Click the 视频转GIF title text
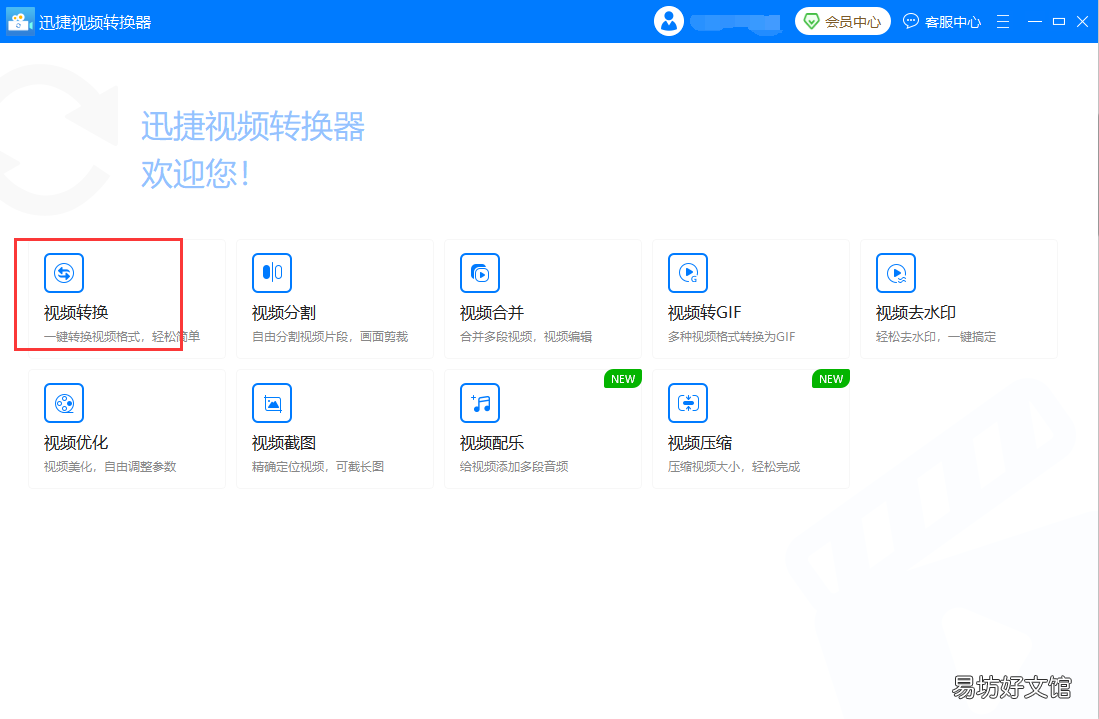Viewport: 1099px width, 719px height. [704, 313]
